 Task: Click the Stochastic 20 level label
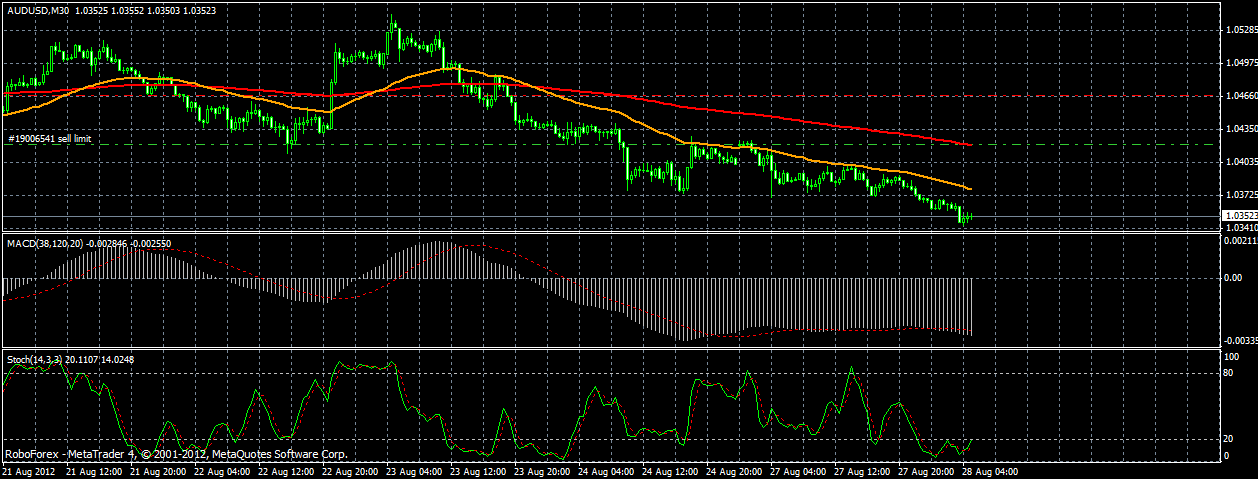[x=1230, y=439]
